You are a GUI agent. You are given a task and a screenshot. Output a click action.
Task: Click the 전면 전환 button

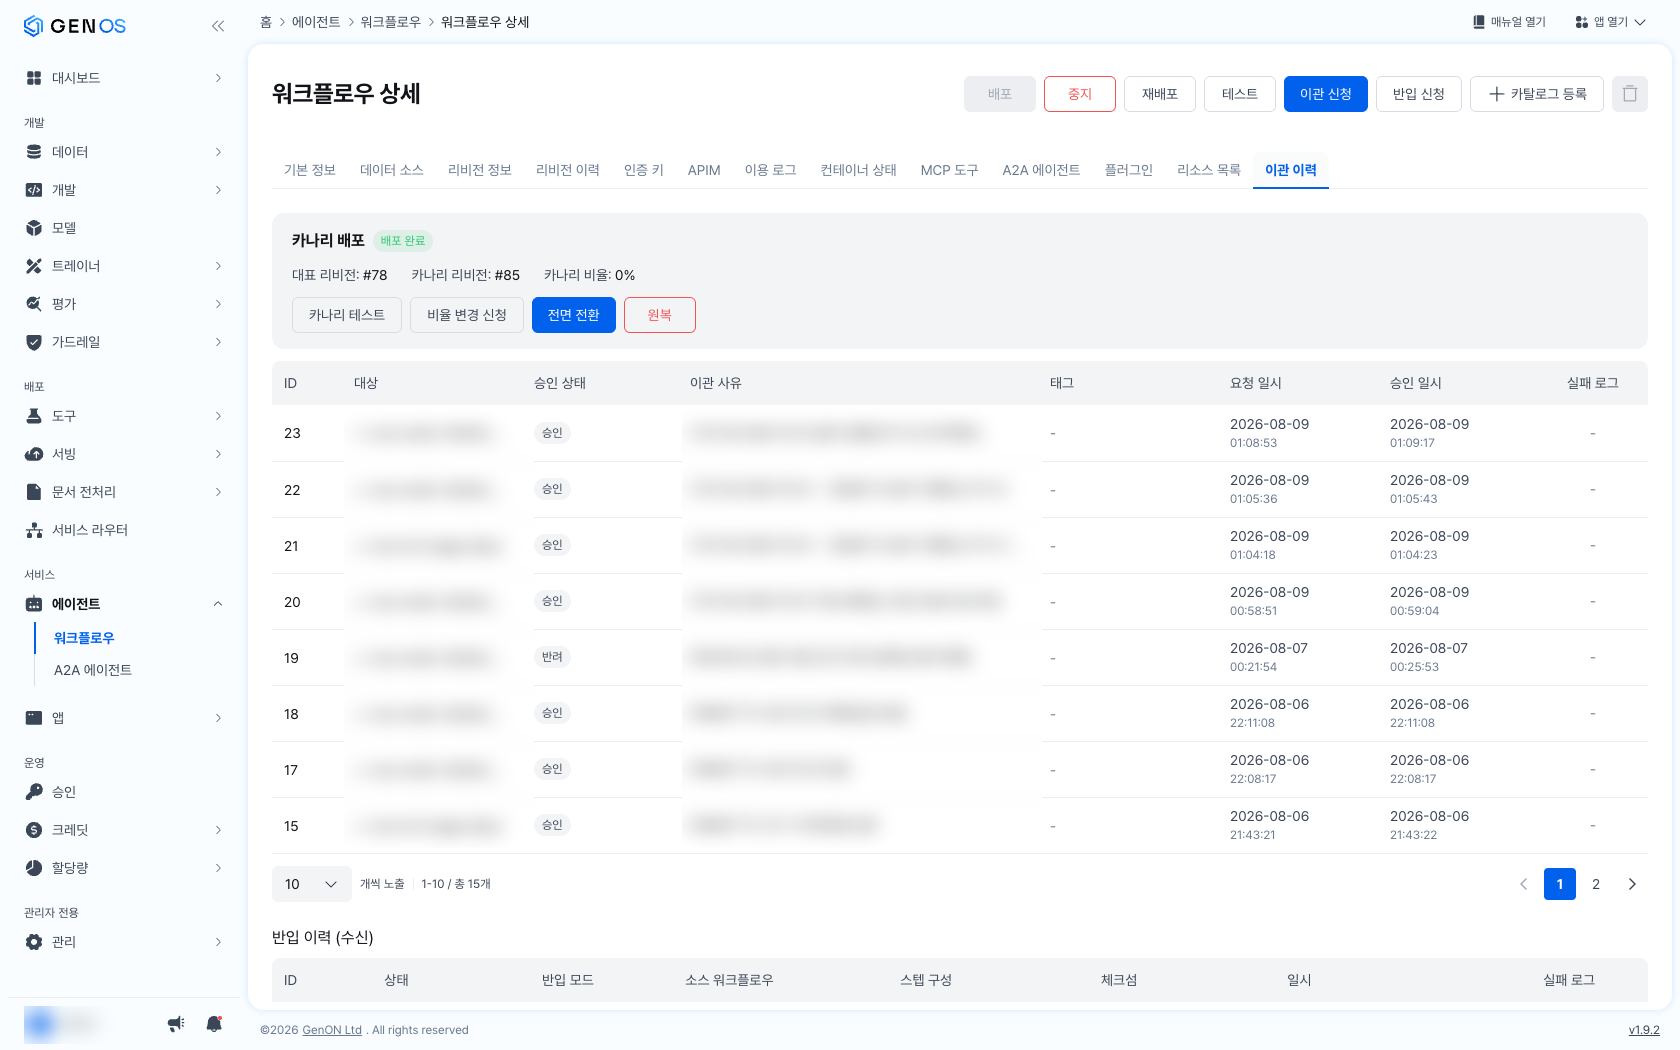click(x=574, y=315)
